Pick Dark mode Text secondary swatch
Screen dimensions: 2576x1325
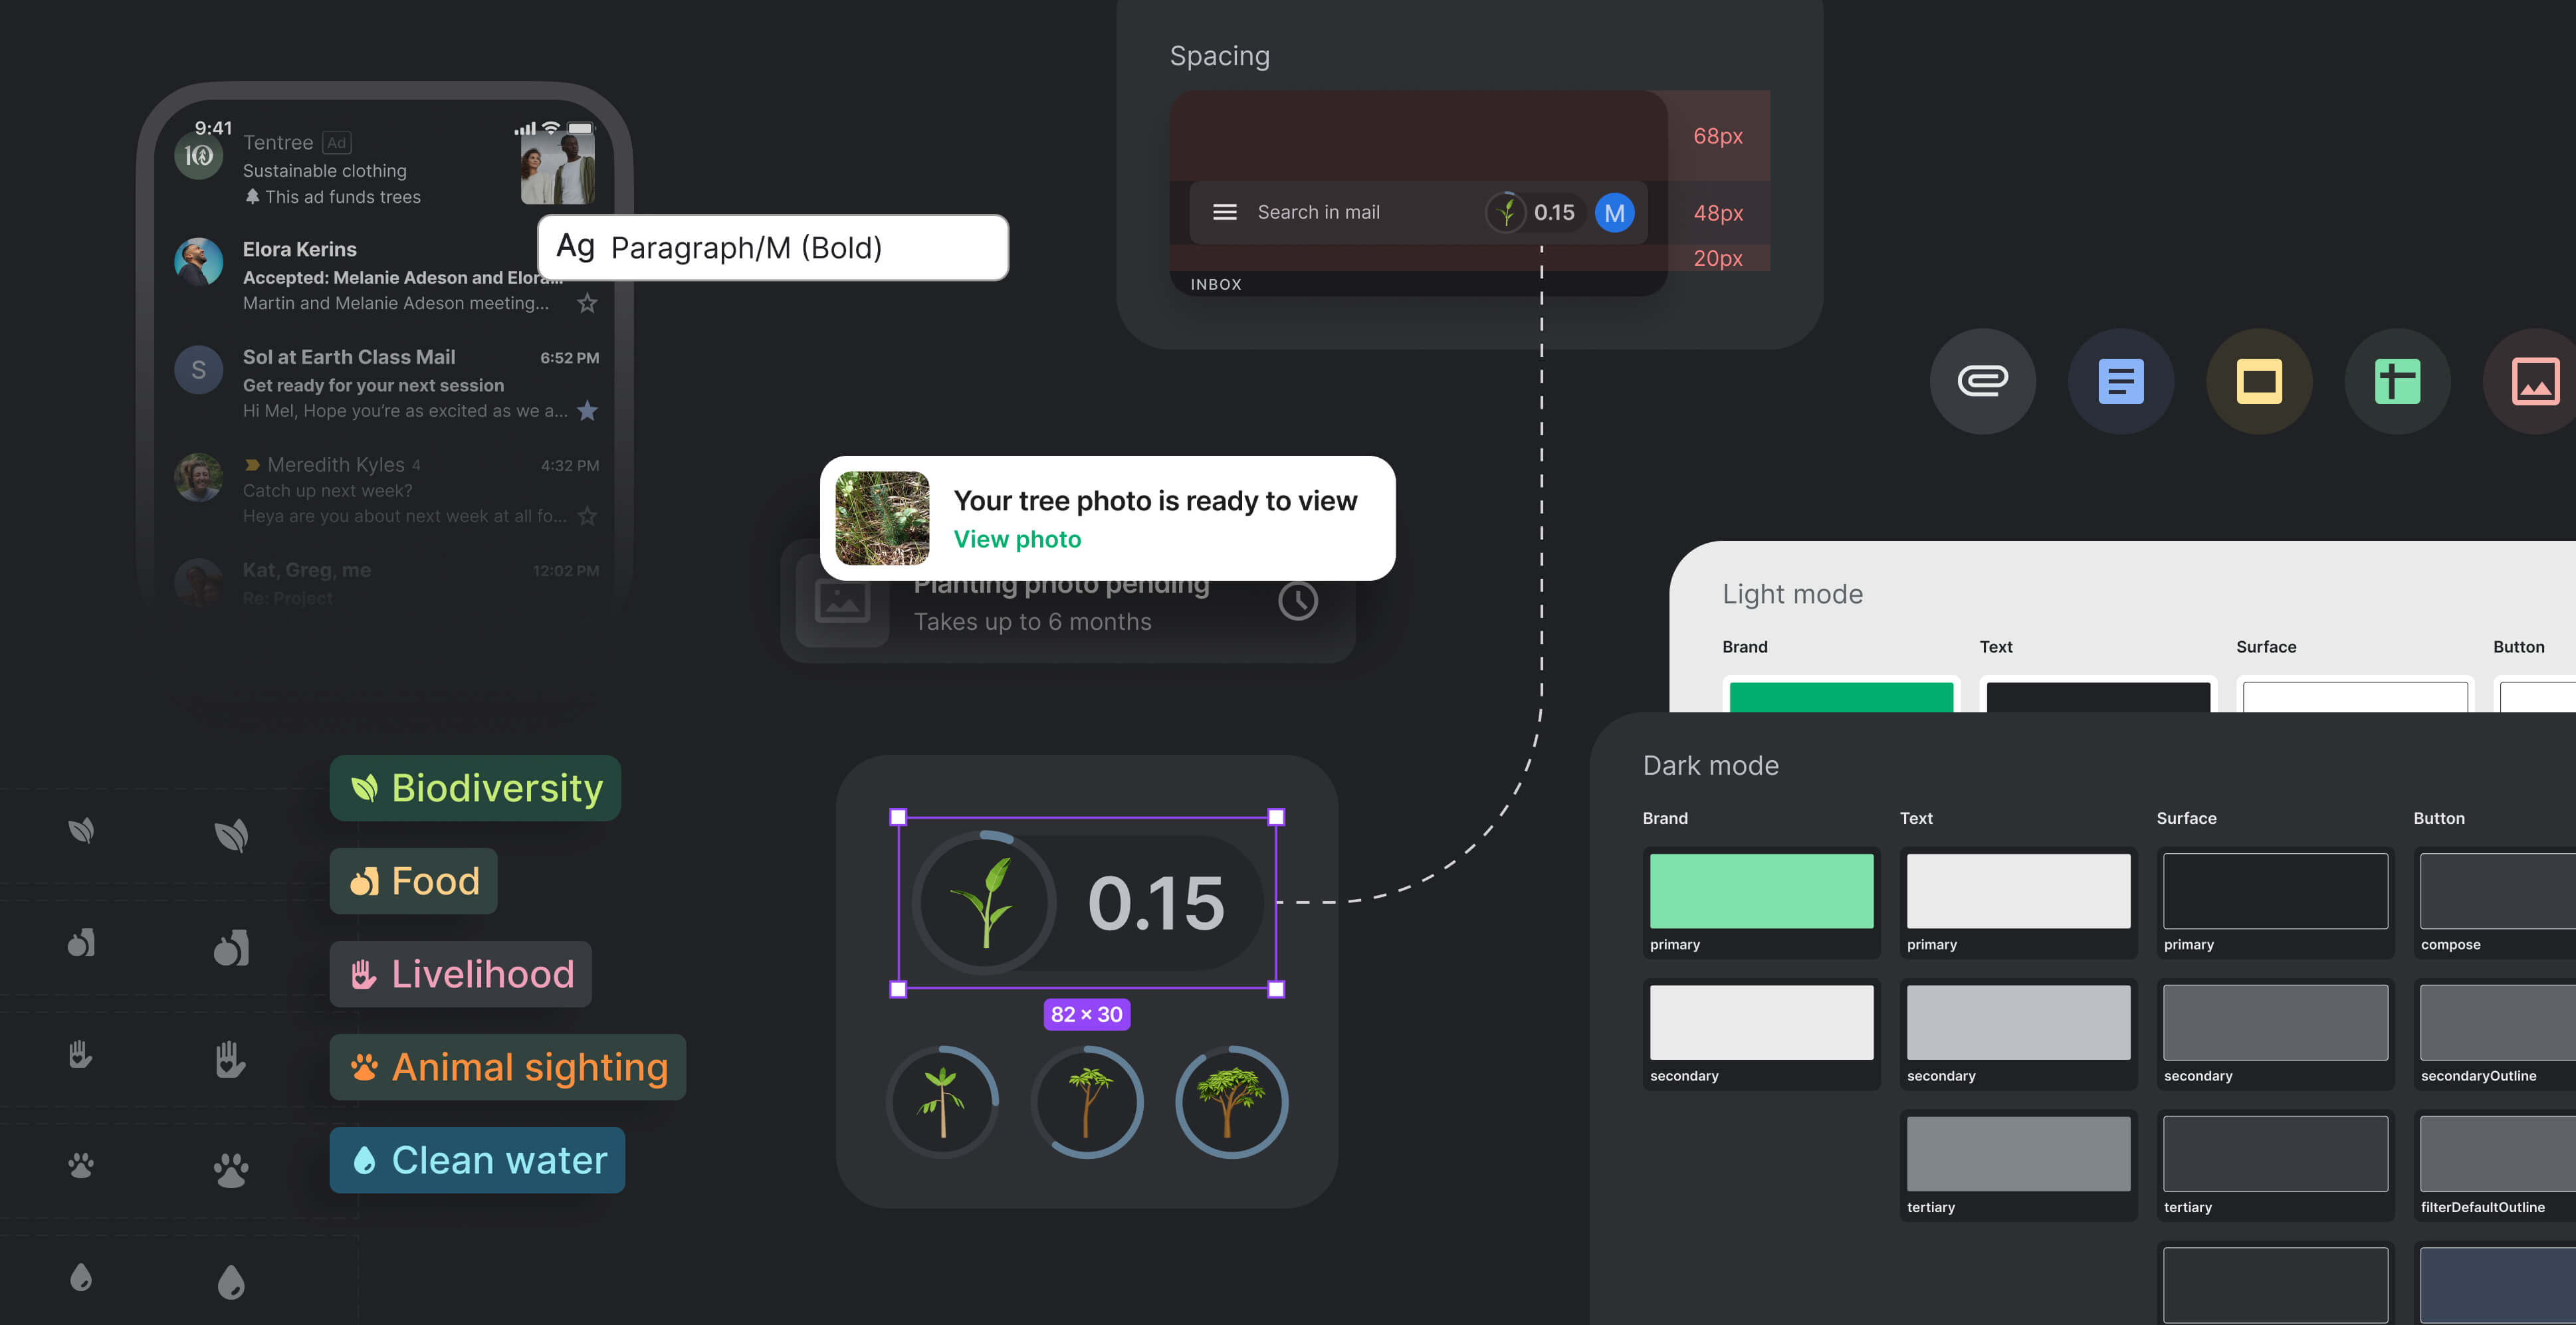tap(2018, 1022)
